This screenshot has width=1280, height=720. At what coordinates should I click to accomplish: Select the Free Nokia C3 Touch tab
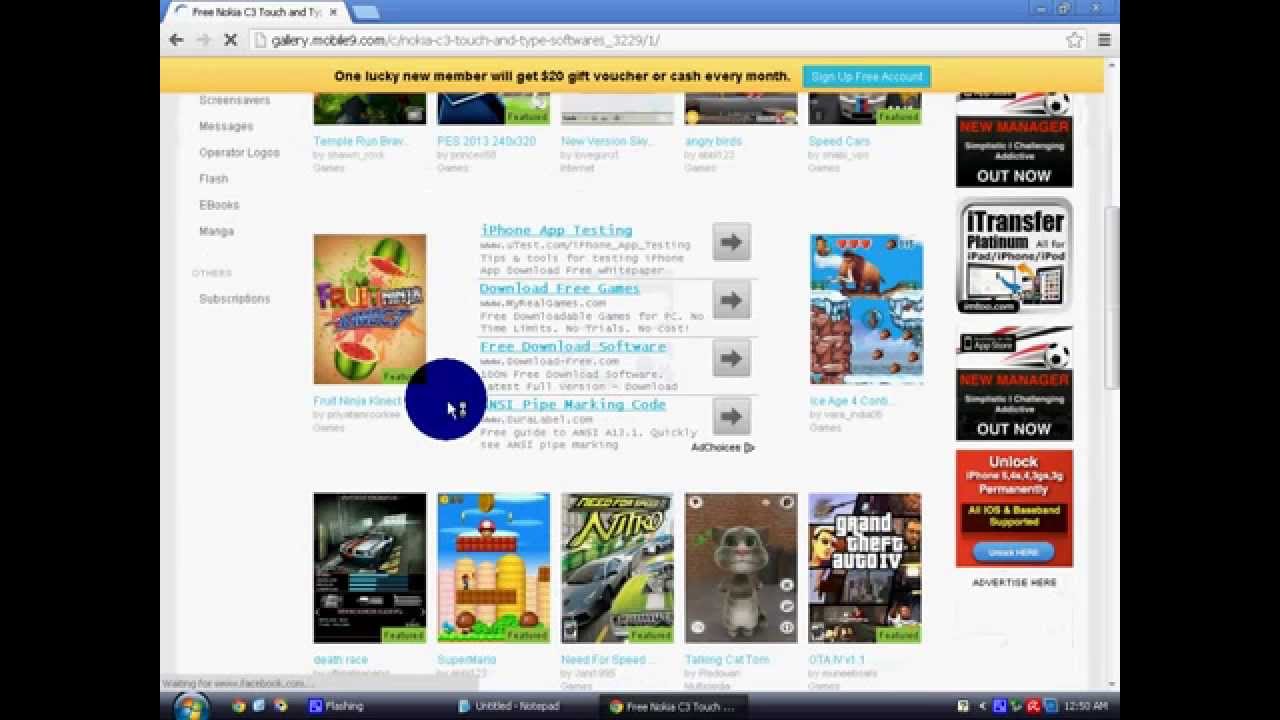(x=256, y=12)
